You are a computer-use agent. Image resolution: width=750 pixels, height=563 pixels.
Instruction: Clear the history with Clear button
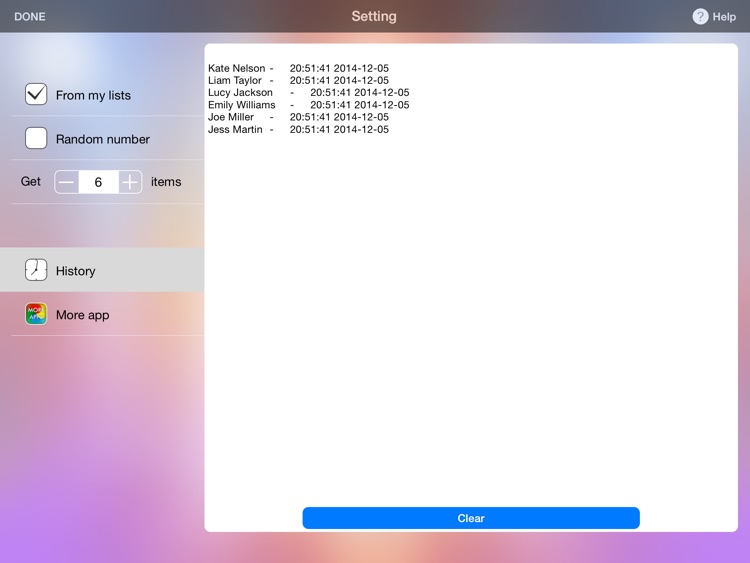(x=471, y=518)
